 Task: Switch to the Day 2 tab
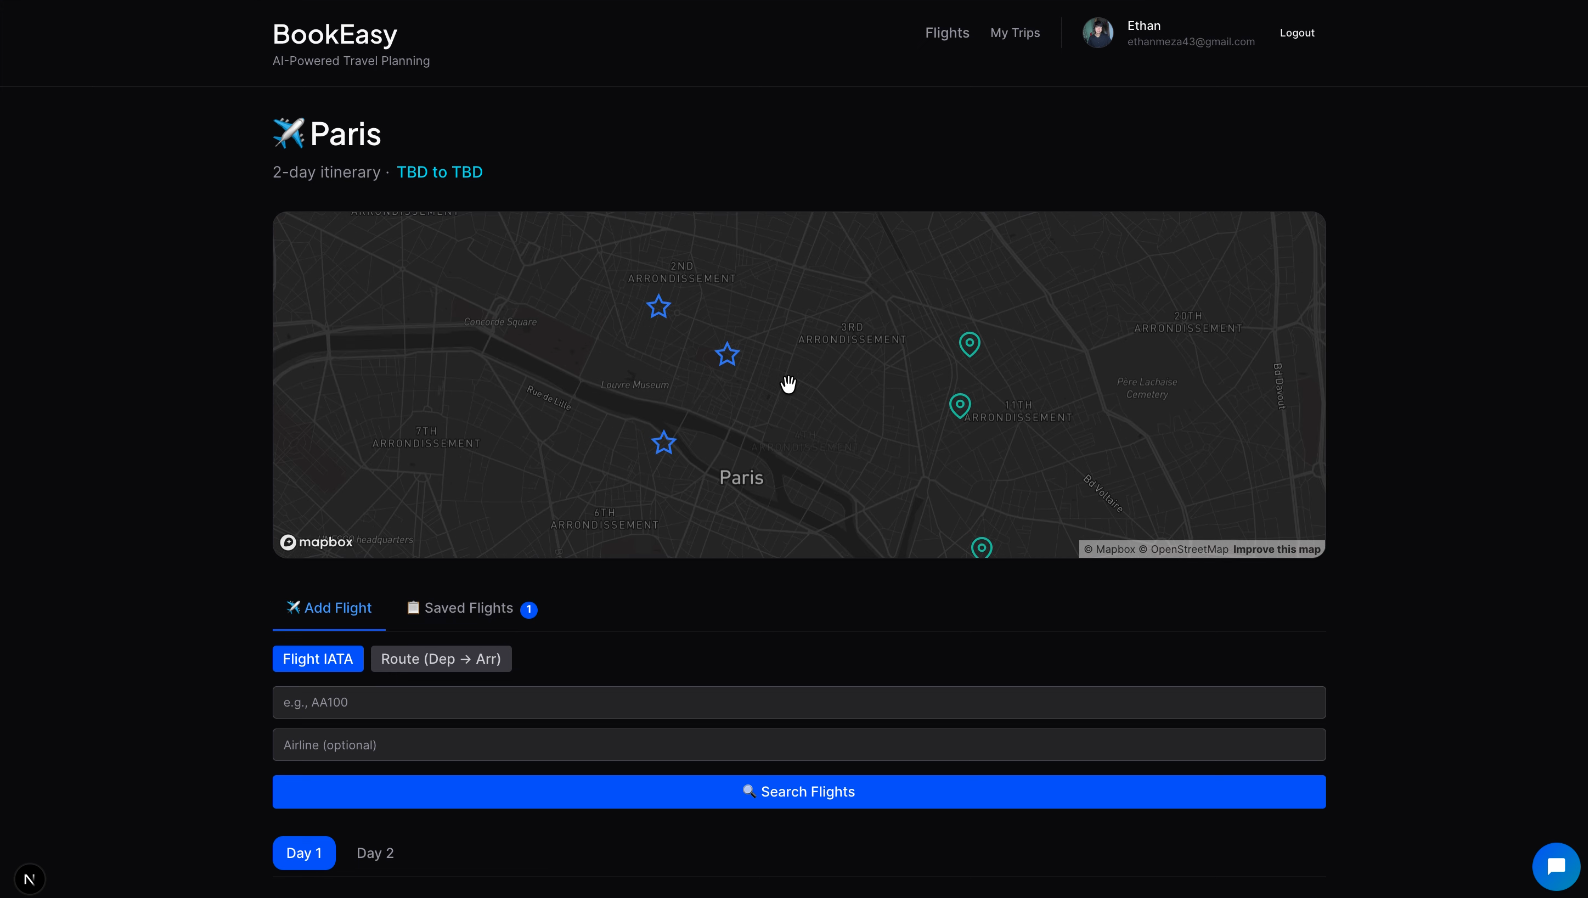click(x=375, y=853)
